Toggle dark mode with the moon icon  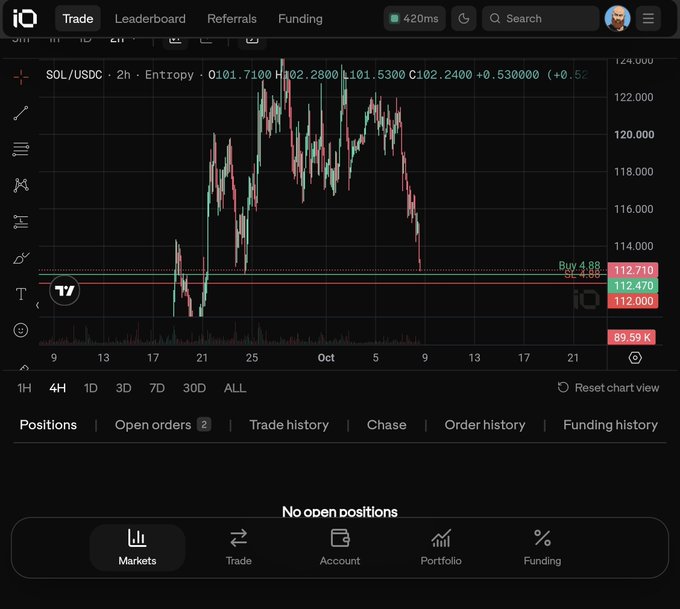pos(464,19)
